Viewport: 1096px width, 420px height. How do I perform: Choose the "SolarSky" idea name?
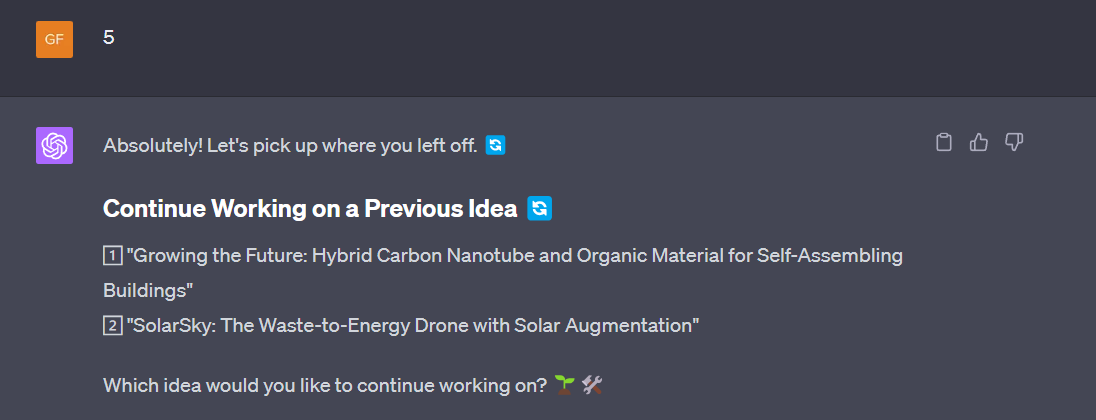click(167, 326)
